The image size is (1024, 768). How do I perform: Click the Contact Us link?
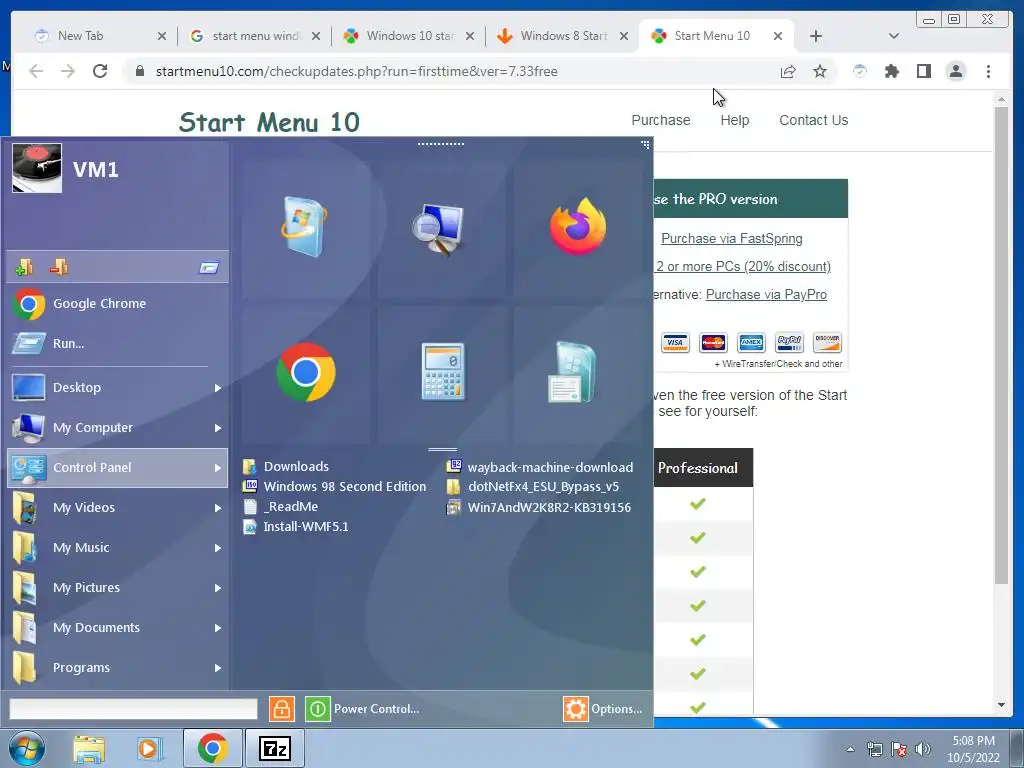click(x=813, y=120)
